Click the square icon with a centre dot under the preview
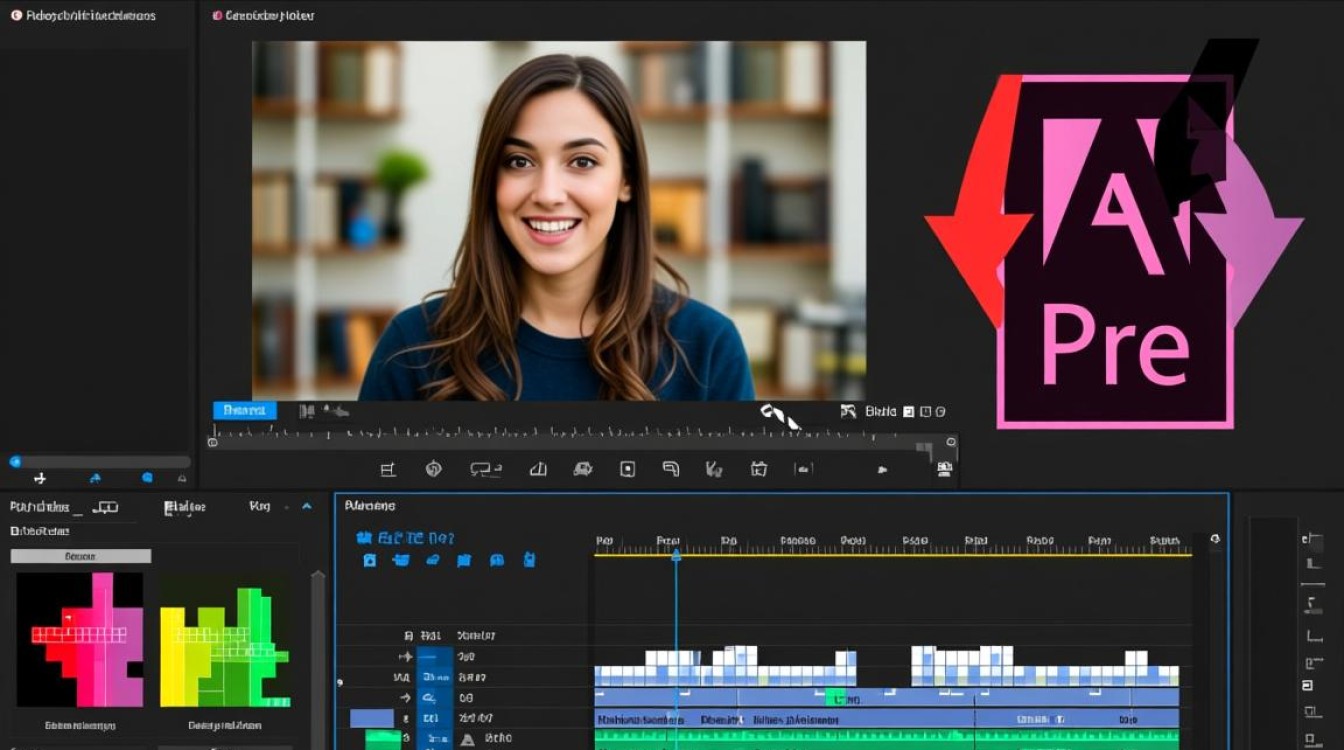 pyautogui.click(x=627, y=469)
